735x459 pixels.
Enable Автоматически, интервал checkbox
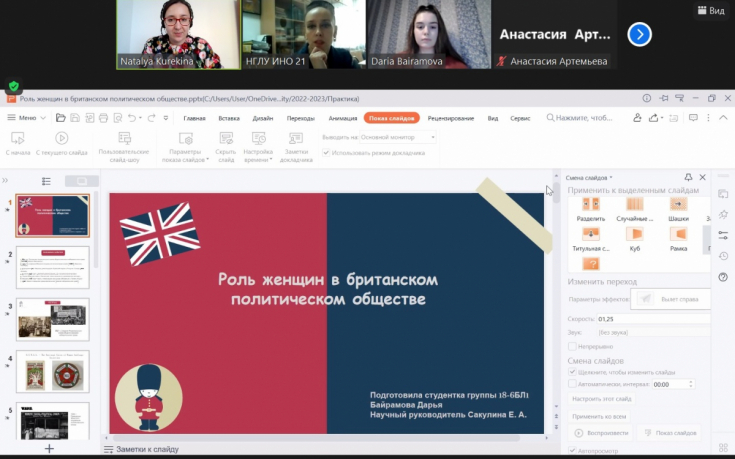coord(572,384)
